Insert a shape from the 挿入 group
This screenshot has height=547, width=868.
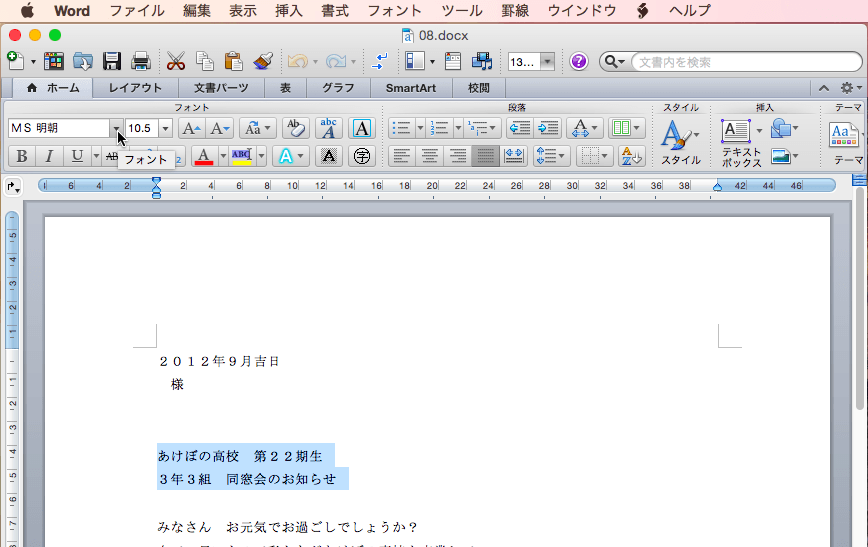click(784, 128)
